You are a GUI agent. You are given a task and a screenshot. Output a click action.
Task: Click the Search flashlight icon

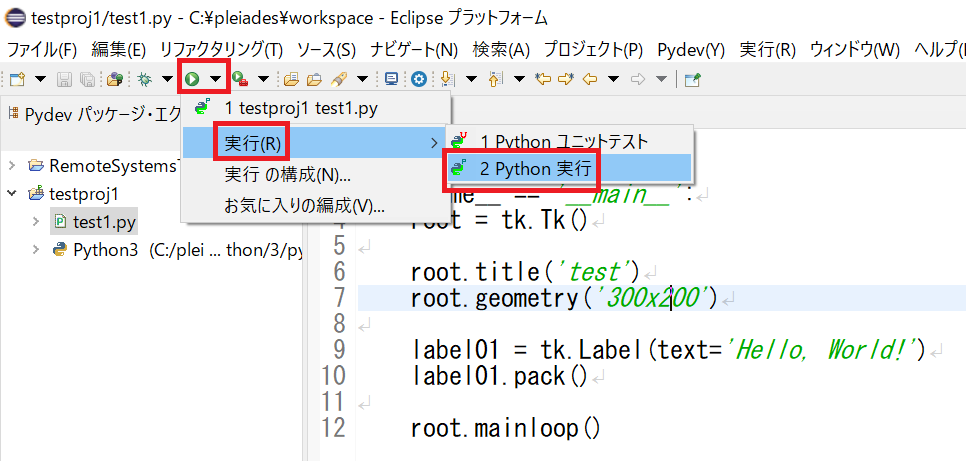pos(338,79)
